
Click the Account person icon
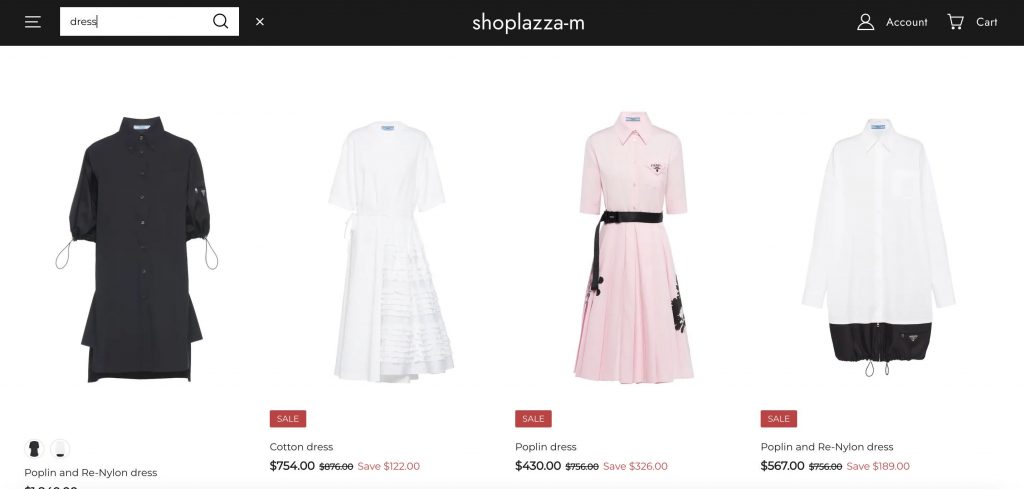click(865, 22)
